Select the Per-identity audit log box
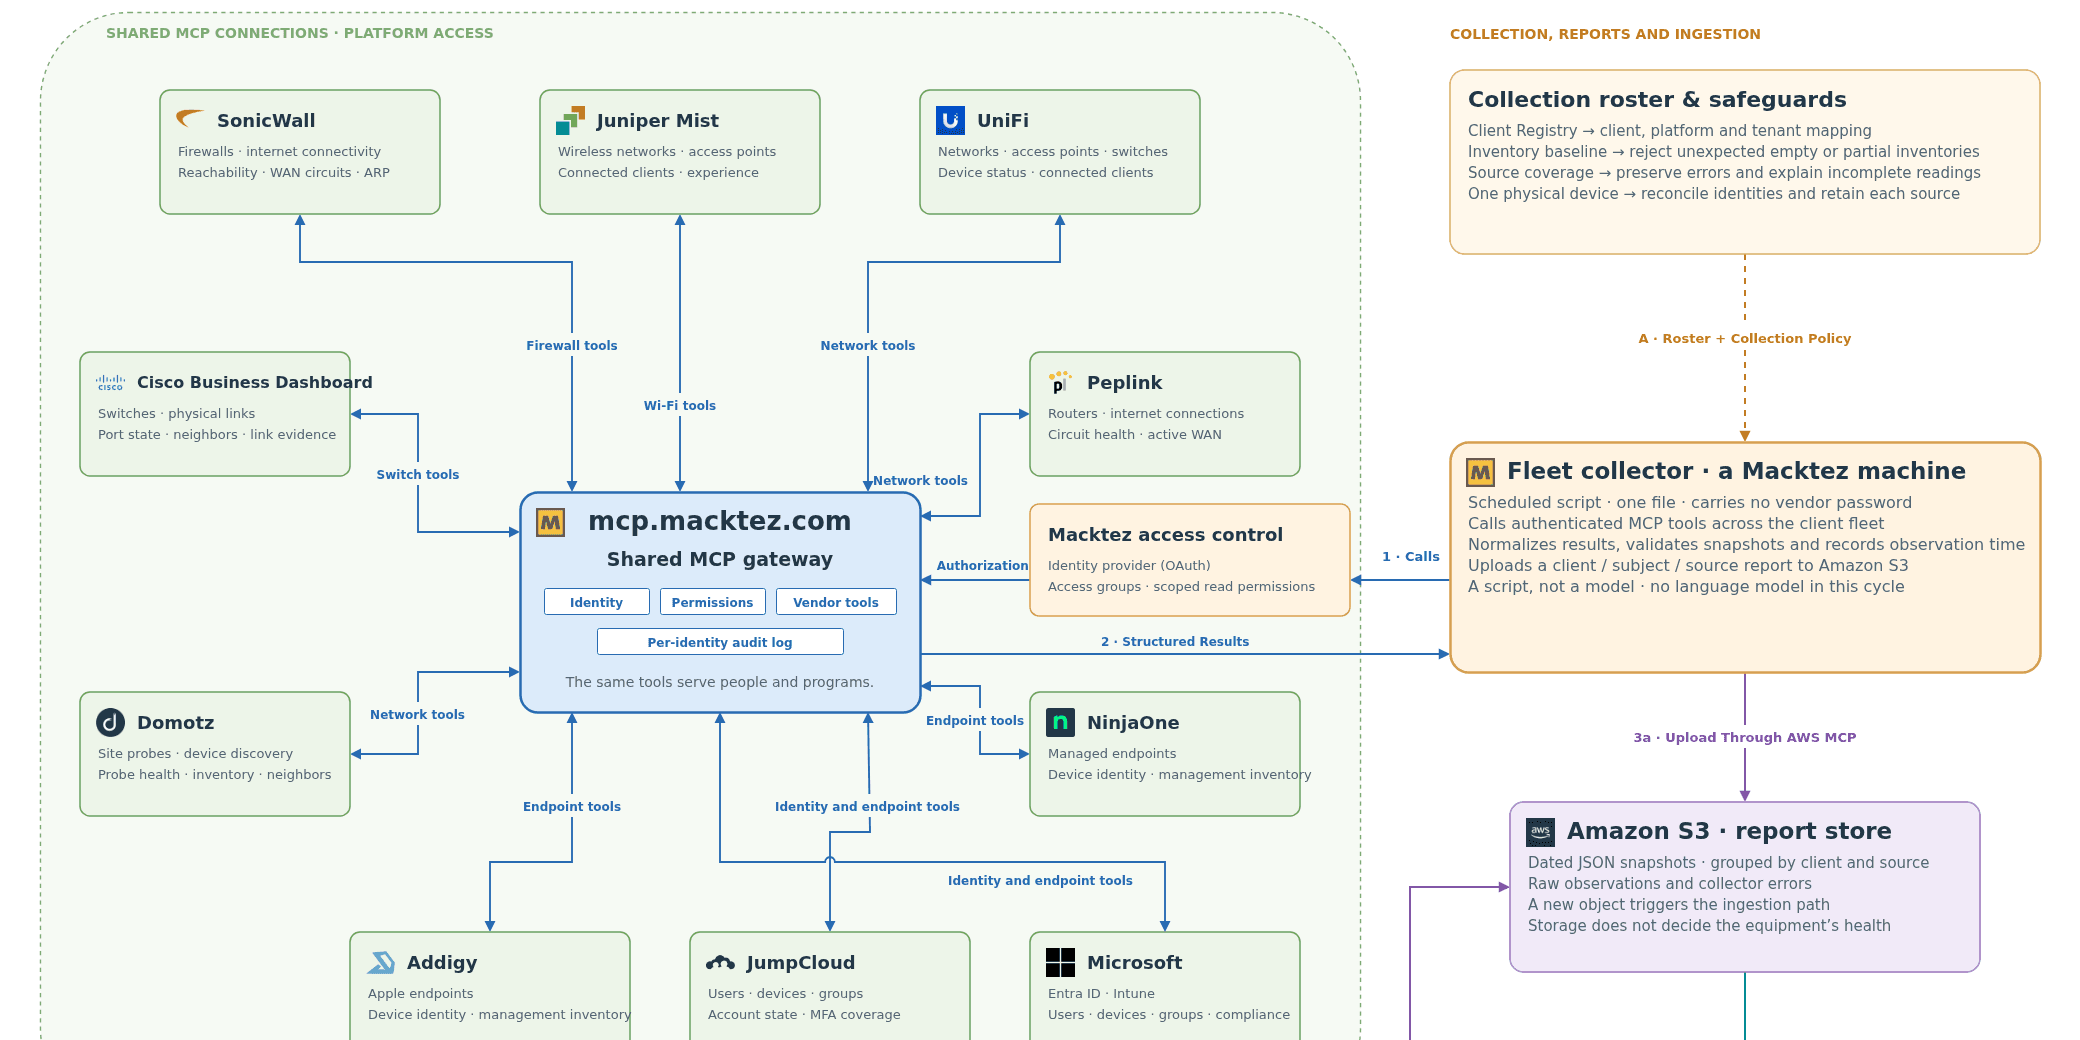2080x1040 pixels. click(x=720, y=642)
